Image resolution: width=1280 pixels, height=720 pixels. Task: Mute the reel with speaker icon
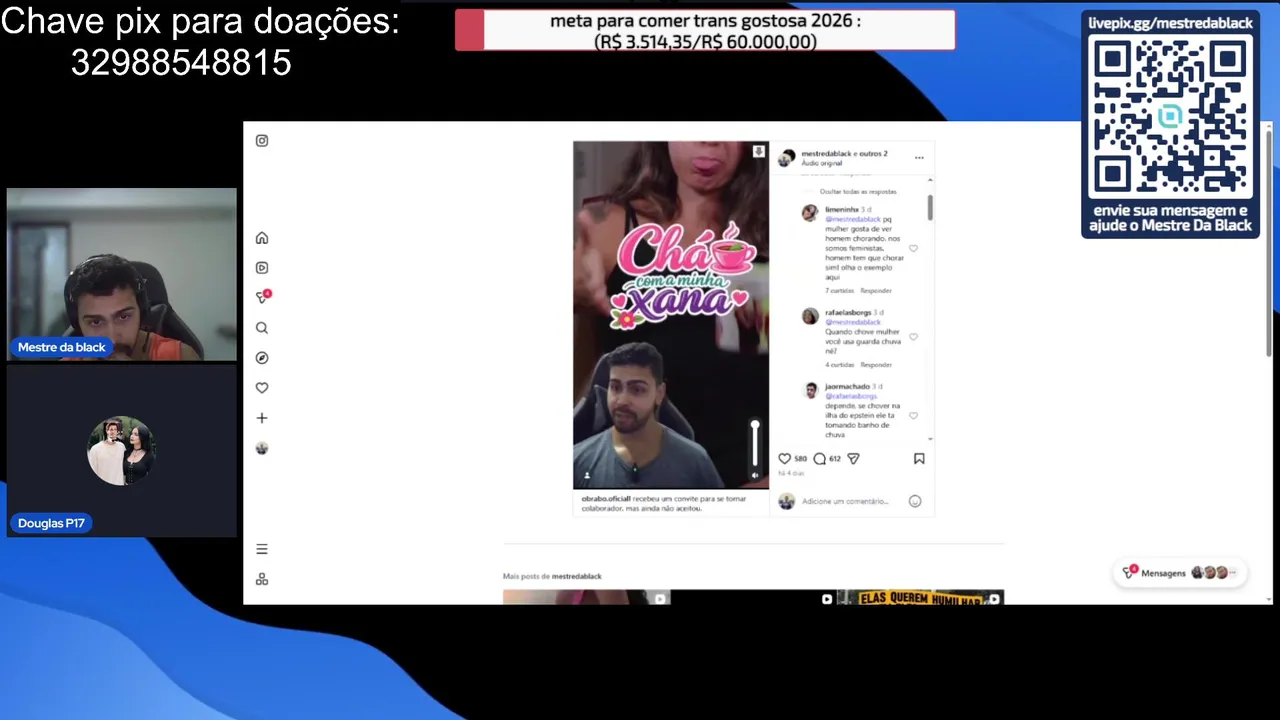click(x=755, y=476)
